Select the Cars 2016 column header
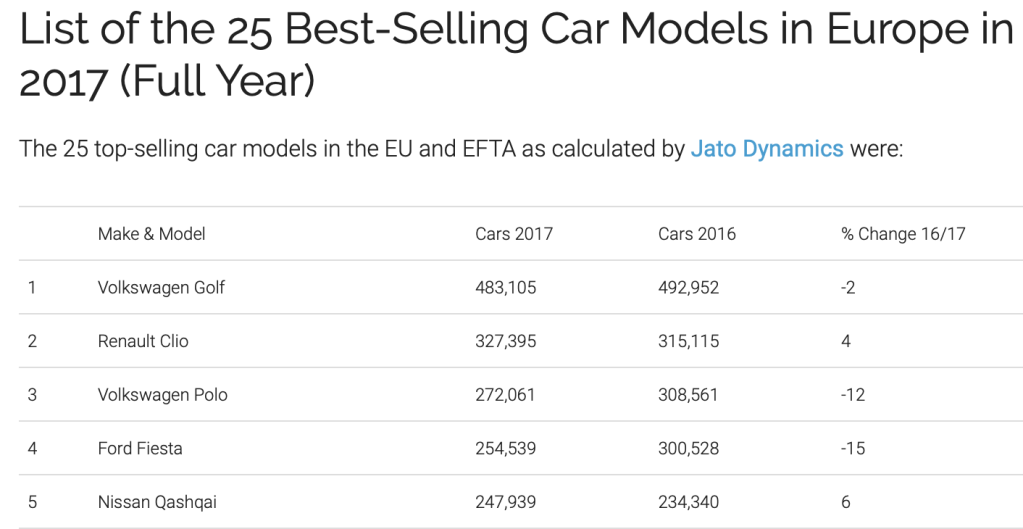Viewport: 1023px width, 529px height. coord(696,234)
